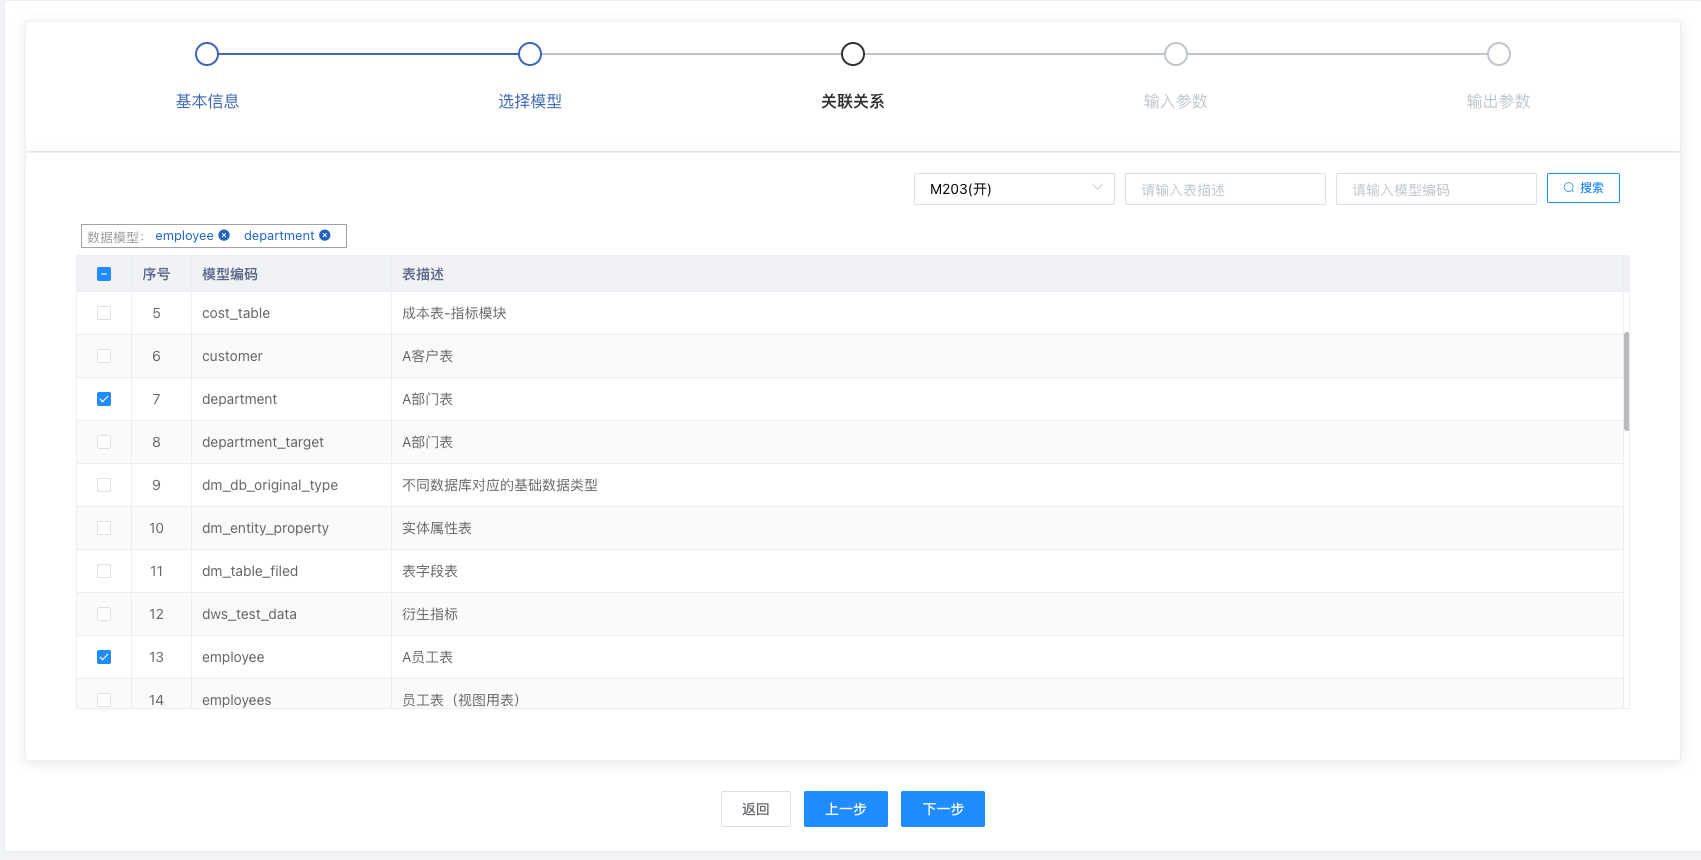
Task: Select the 输入参数 step label
Action: (x=1176, y=101)
